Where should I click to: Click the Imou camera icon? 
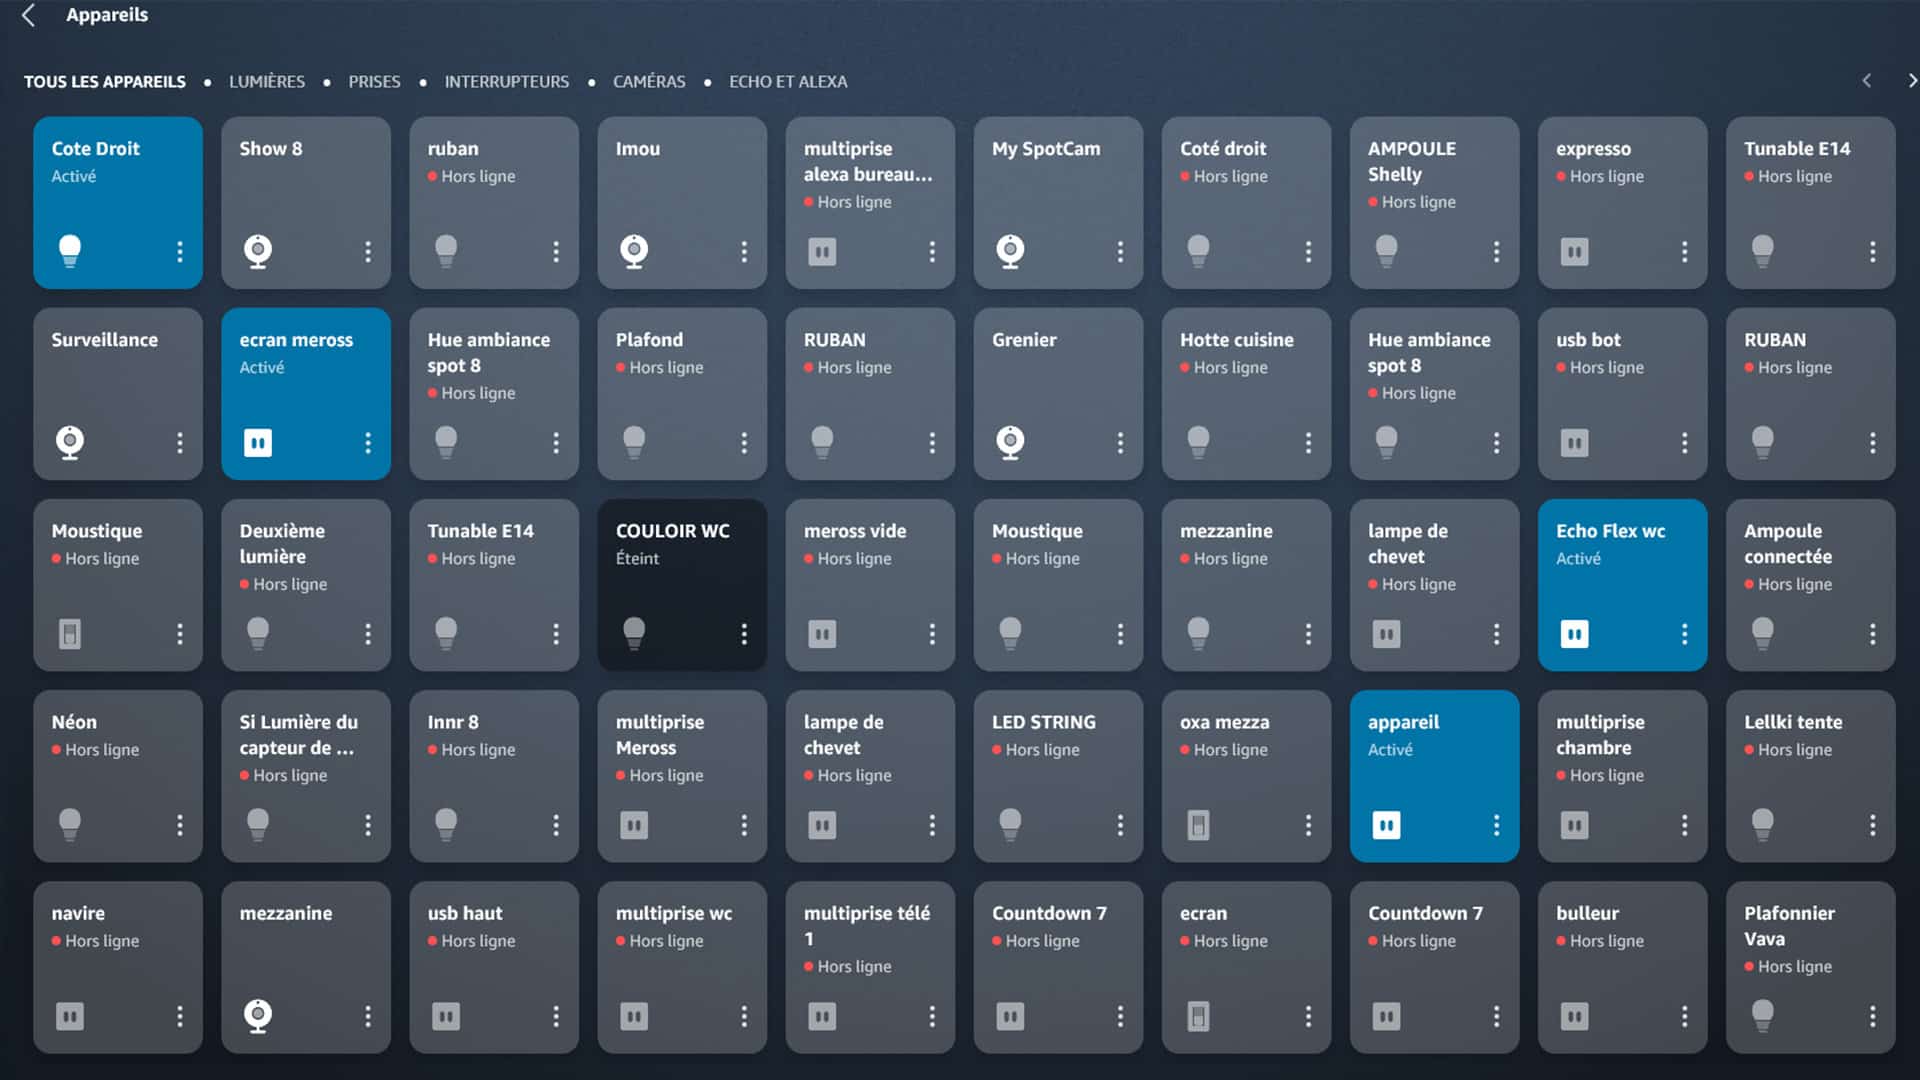634,250
